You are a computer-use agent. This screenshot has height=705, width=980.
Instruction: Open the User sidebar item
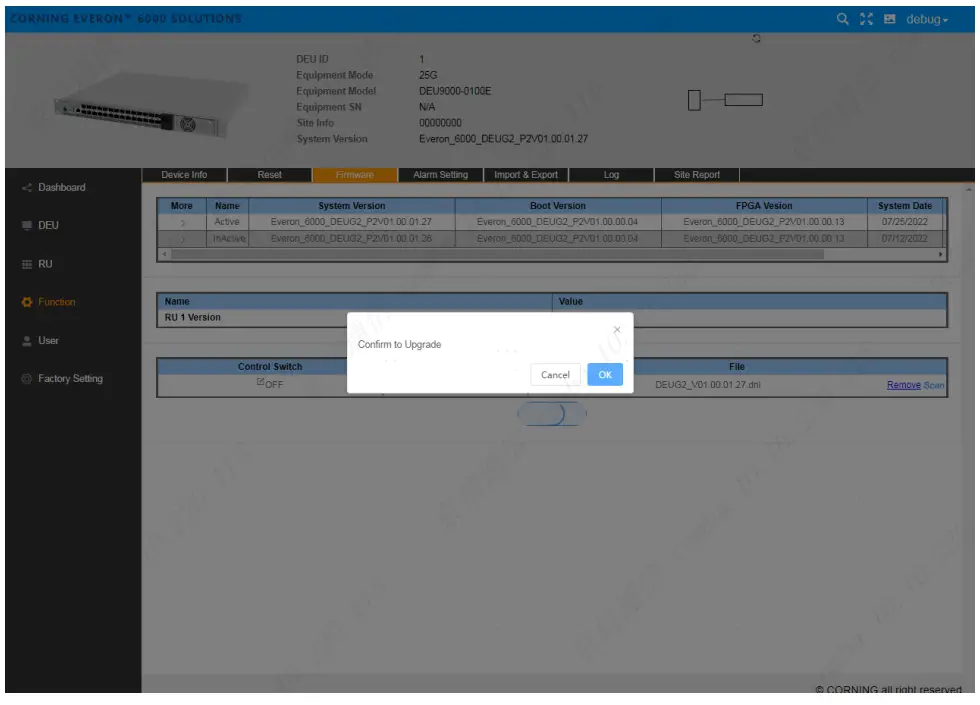coord(48,341)
